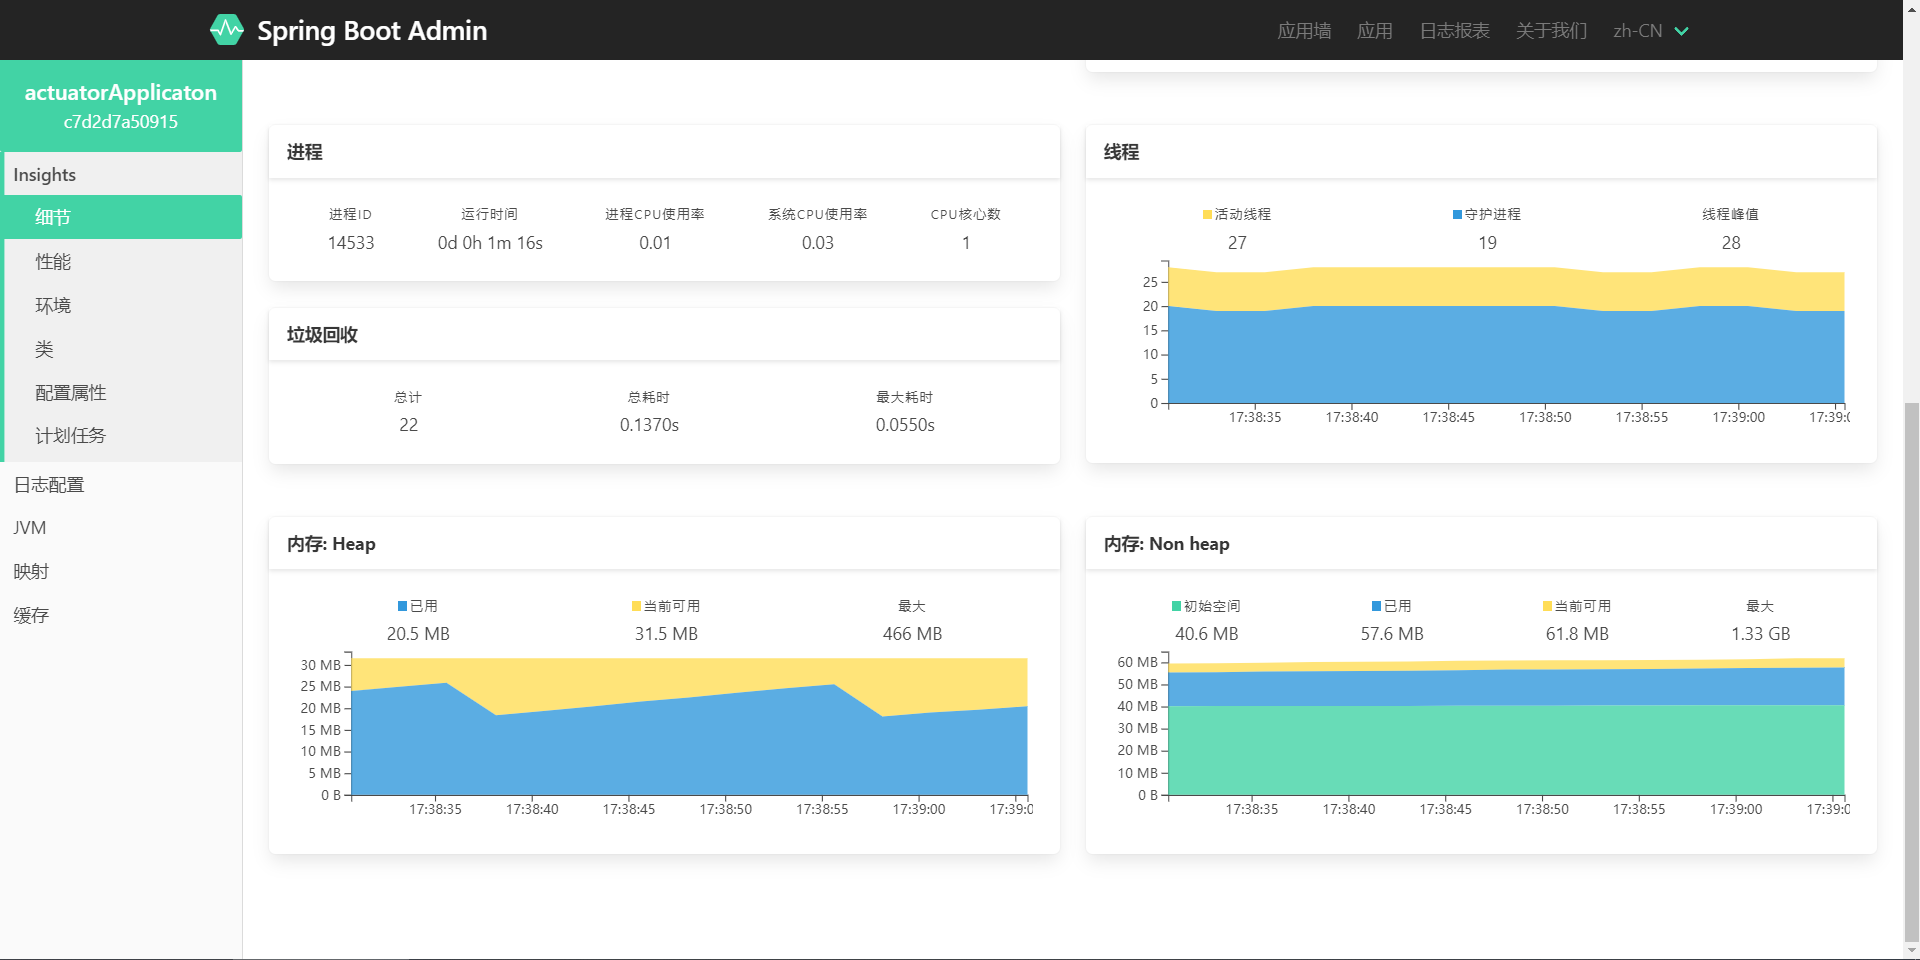Click the Spring Boot Admin heartbeat logo icon
Viewport: 1920px width, 960px height.
(227, 30)
